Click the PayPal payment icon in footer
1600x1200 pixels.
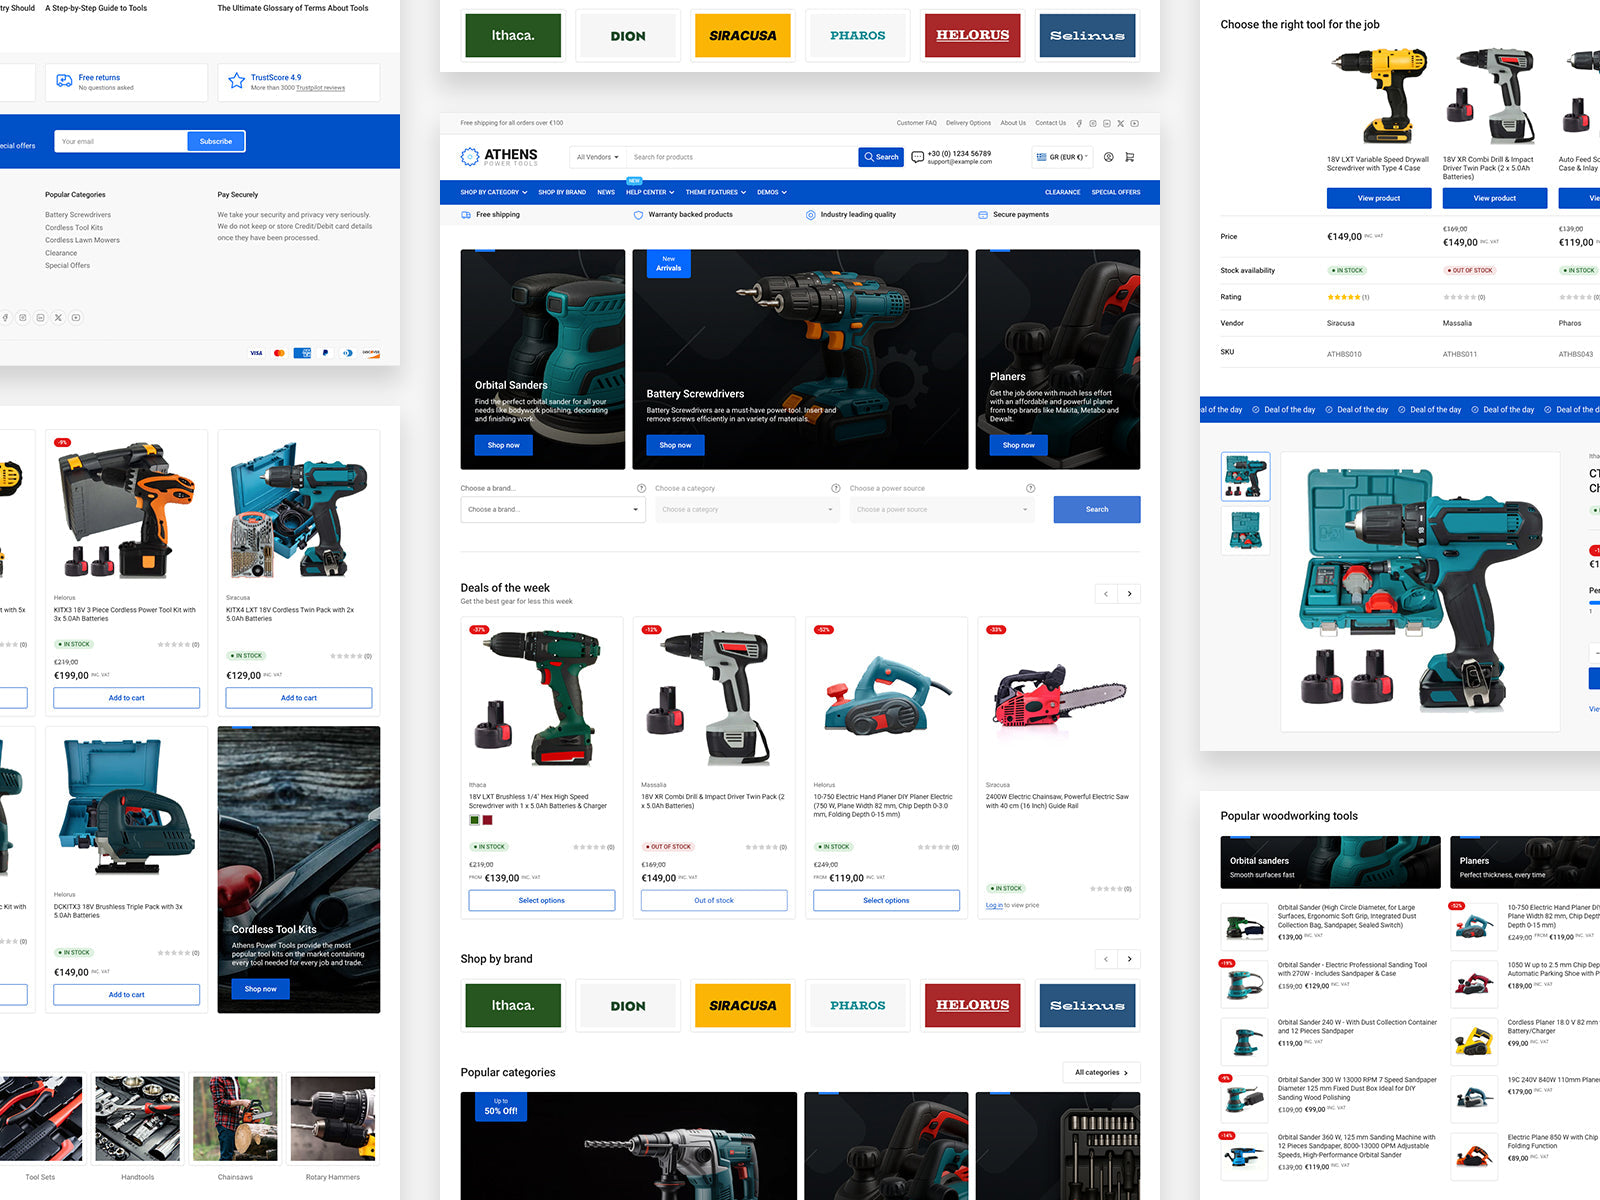(x=325, y=353)
